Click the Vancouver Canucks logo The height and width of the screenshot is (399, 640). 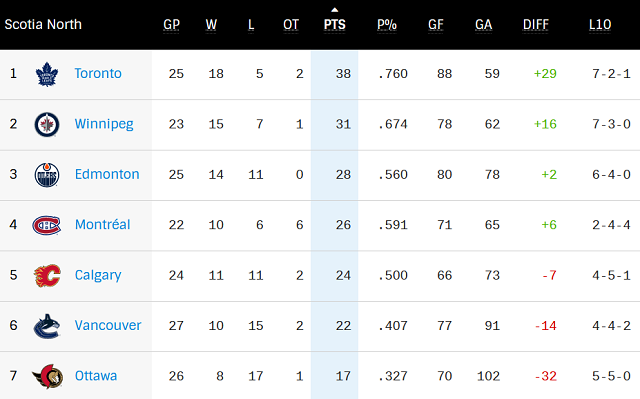pos(47,326)
